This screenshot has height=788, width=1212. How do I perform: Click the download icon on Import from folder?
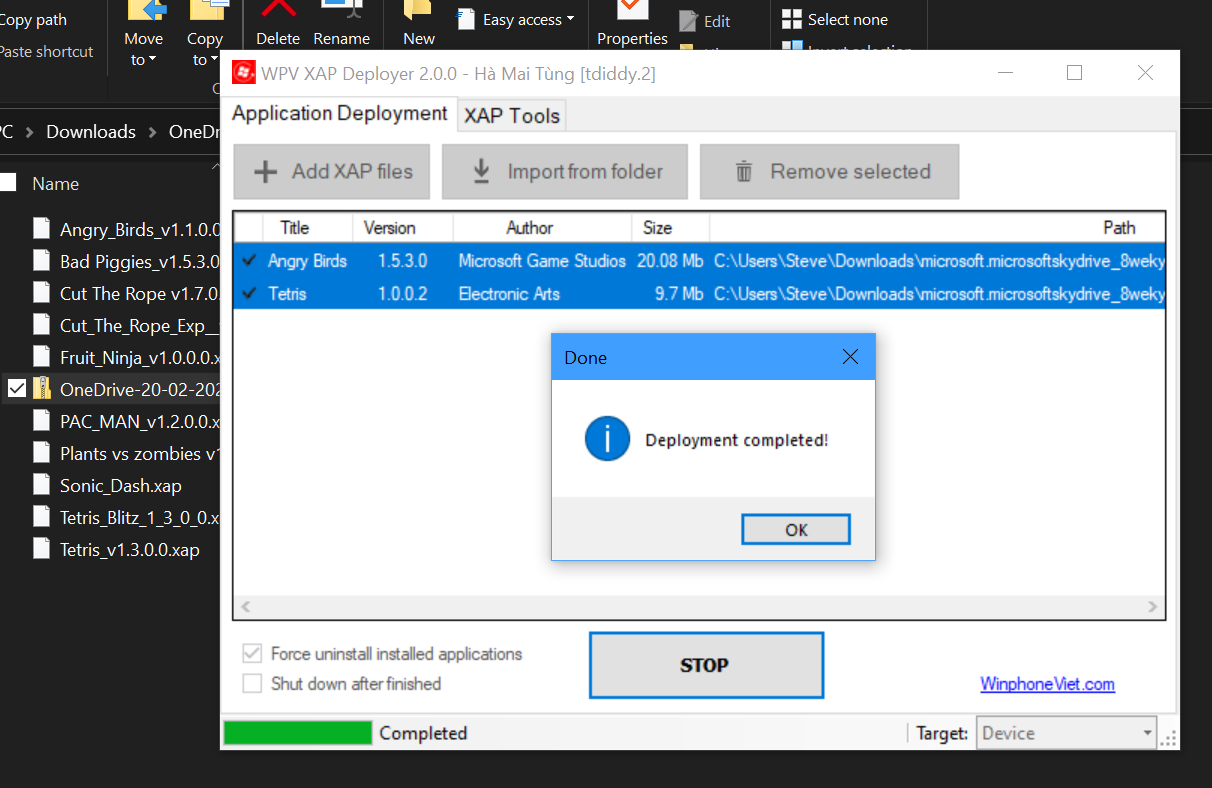tap(481, 171)
